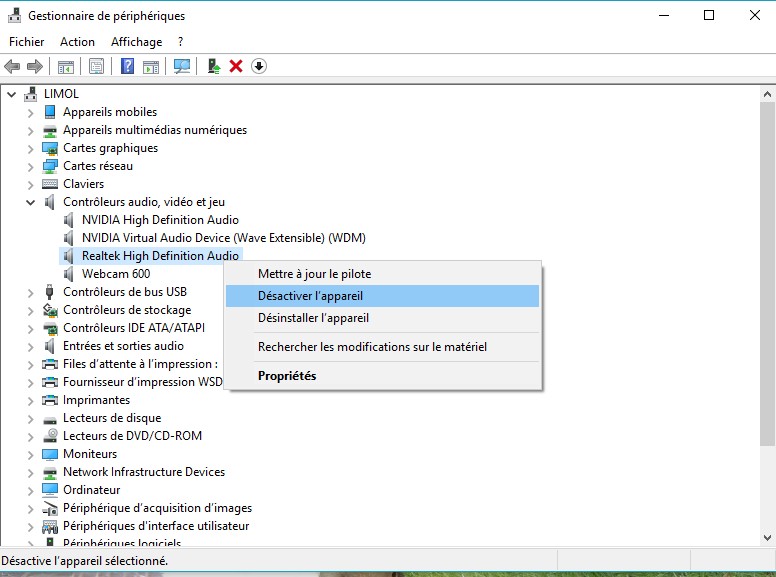The height and width of the screenshot is (577, 776).
Task: Select Fournisseur d'impression WSD
Action: point(143,382)
